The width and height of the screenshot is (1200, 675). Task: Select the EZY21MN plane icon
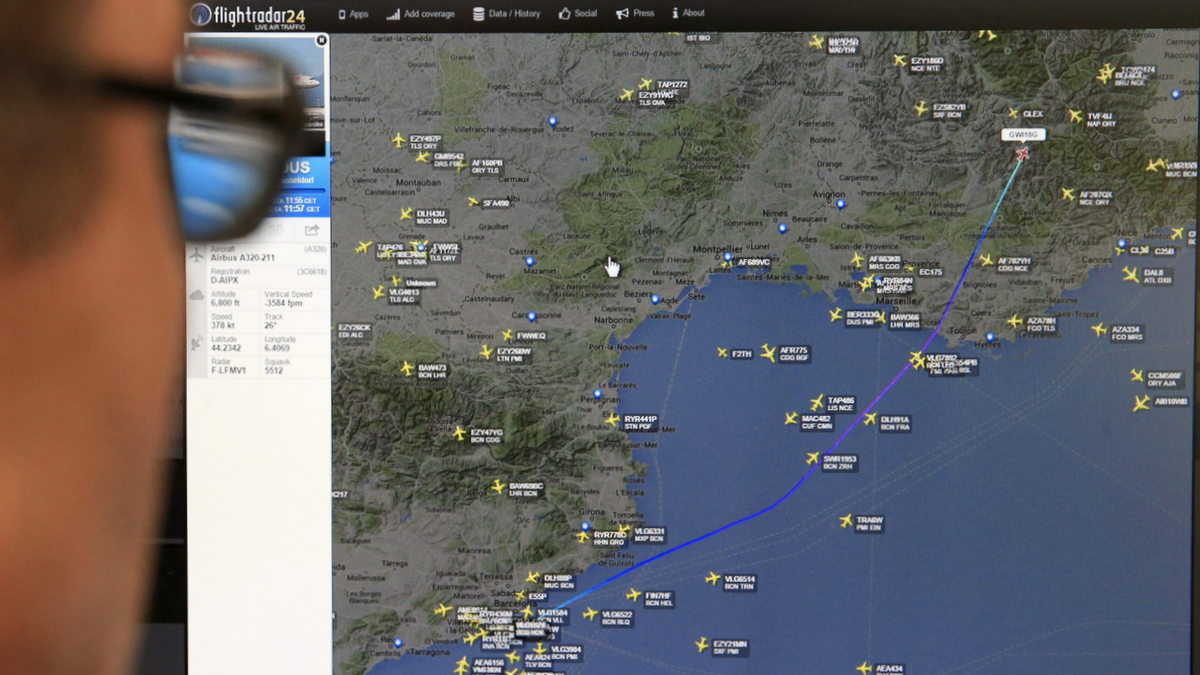click(701, 645)
